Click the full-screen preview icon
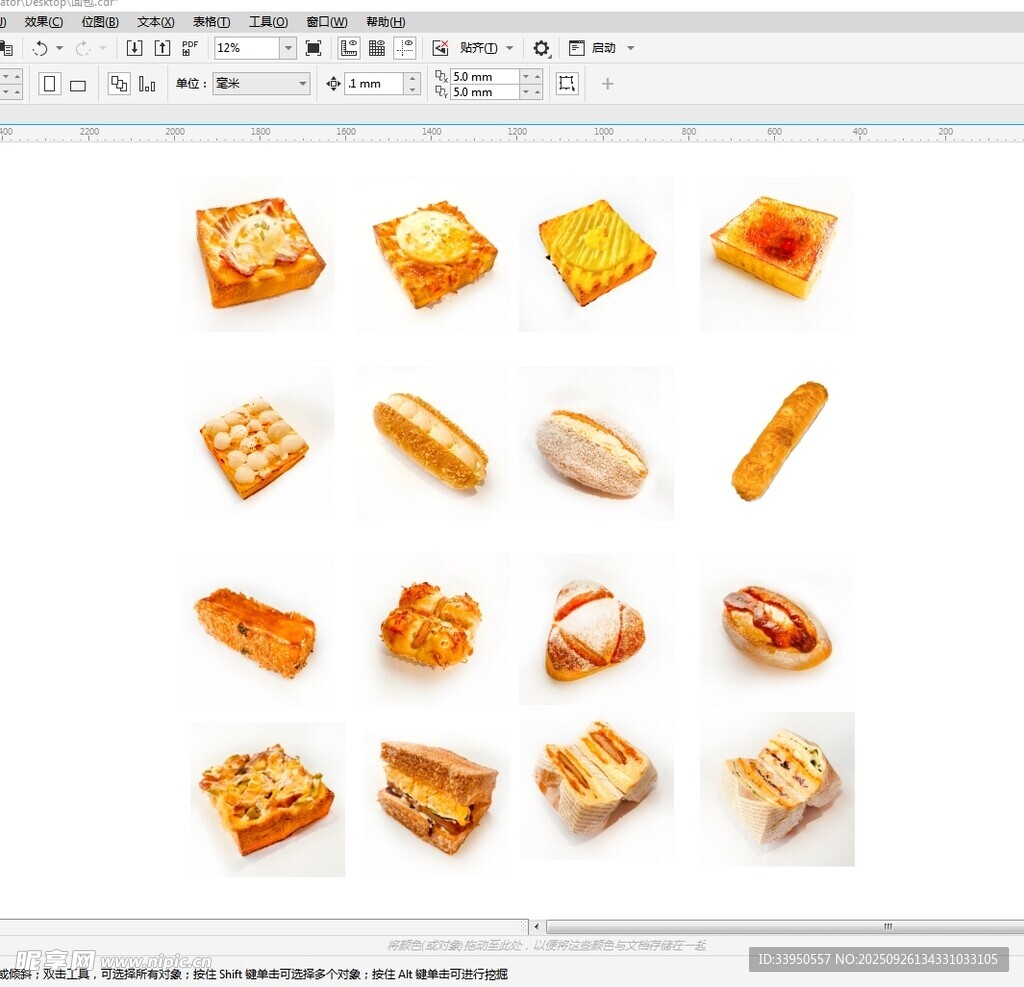 pyautogui.click(x=313, y=48)
